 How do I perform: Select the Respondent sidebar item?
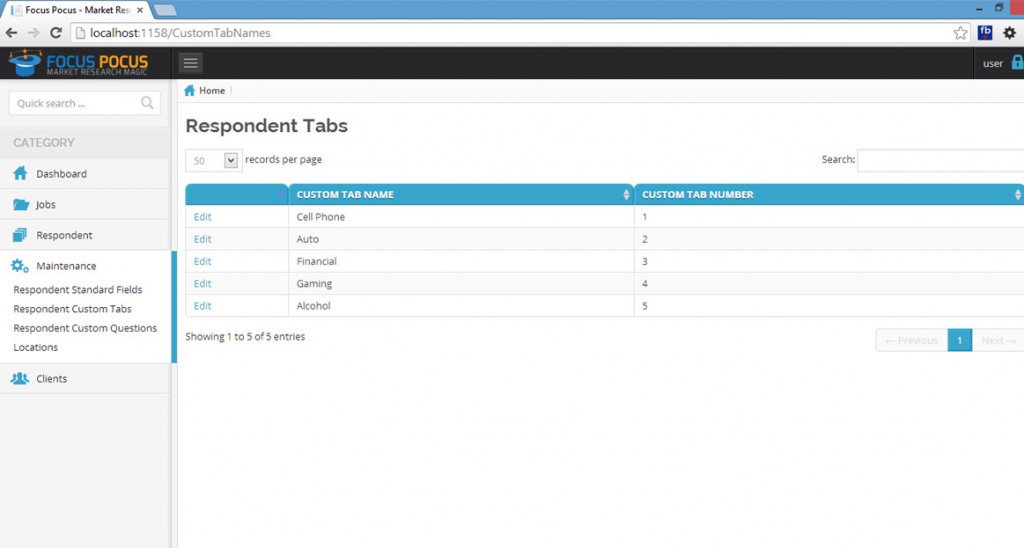coord(64,236)
